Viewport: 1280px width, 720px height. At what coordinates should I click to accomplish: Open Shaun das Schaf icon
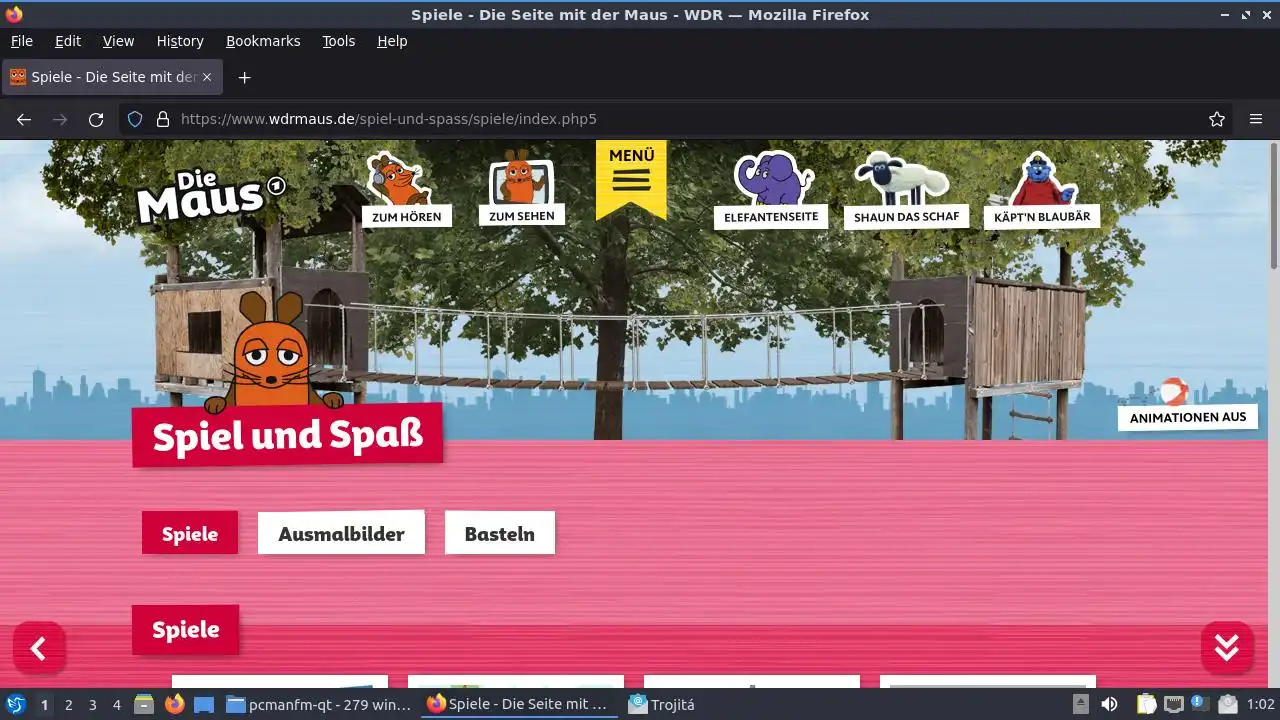tap(906, 190)
